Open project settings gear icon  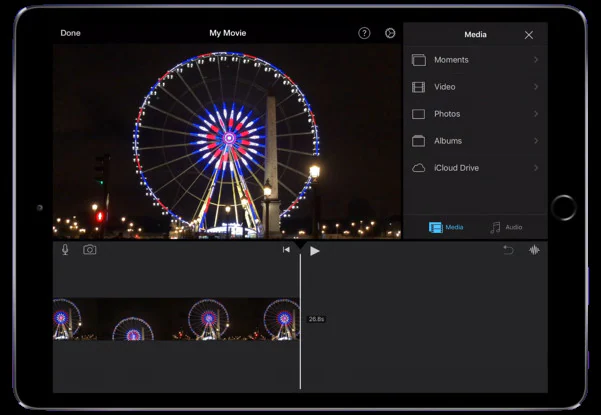(x=390, y=33)
